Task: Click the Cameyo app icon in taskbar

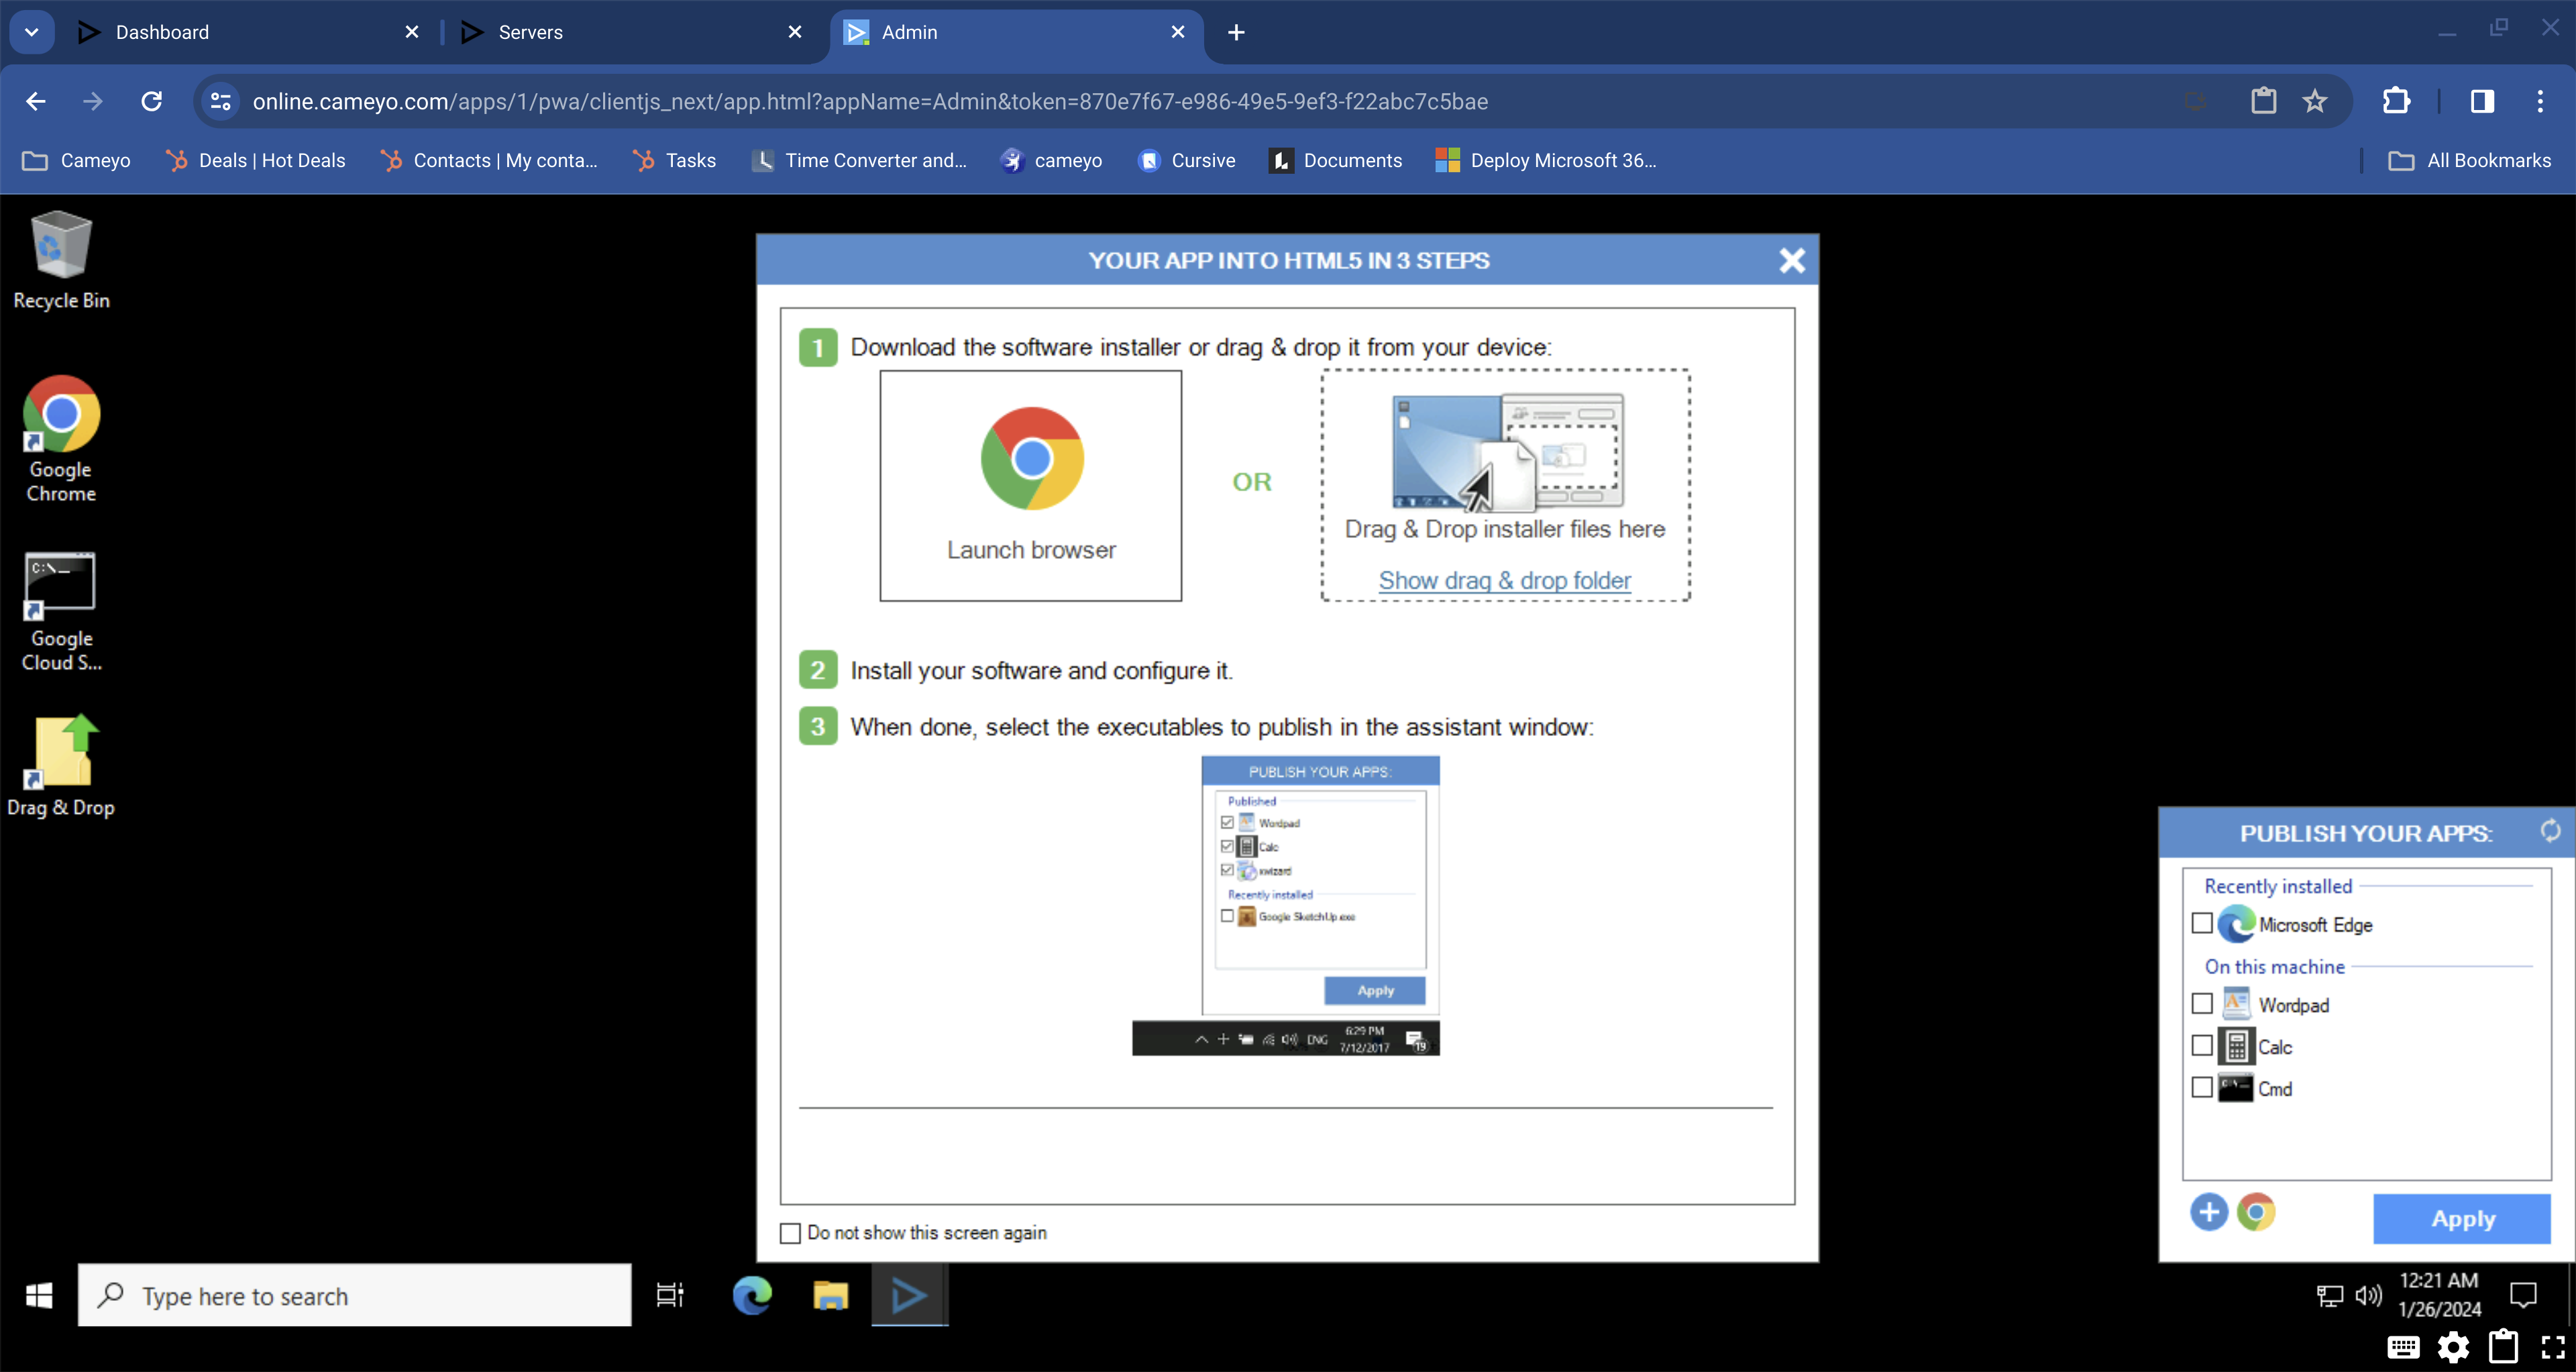Action: click(909, 1296)
